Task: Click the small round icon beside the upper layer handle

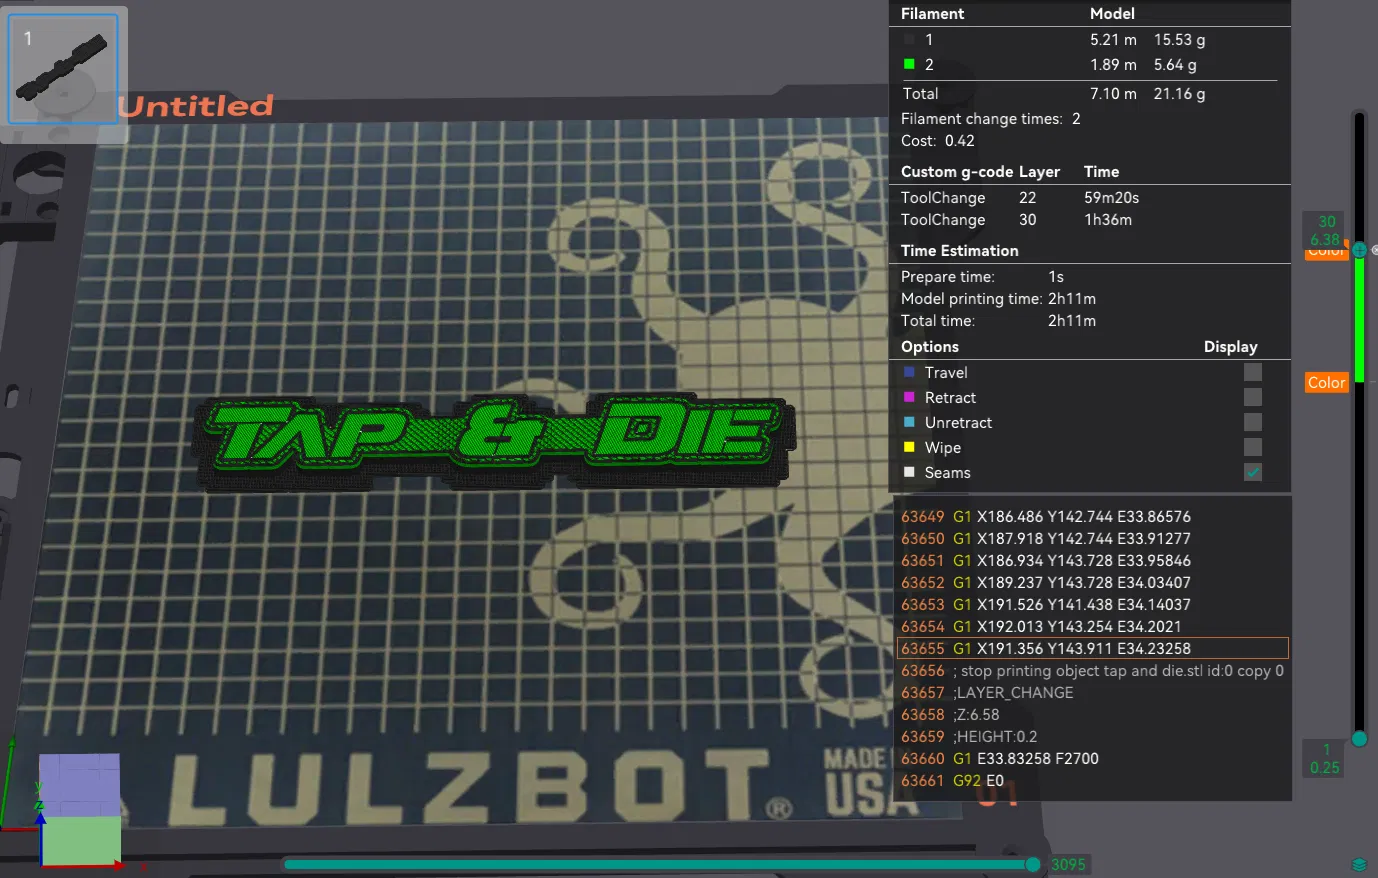Action: click(1375, 250)
